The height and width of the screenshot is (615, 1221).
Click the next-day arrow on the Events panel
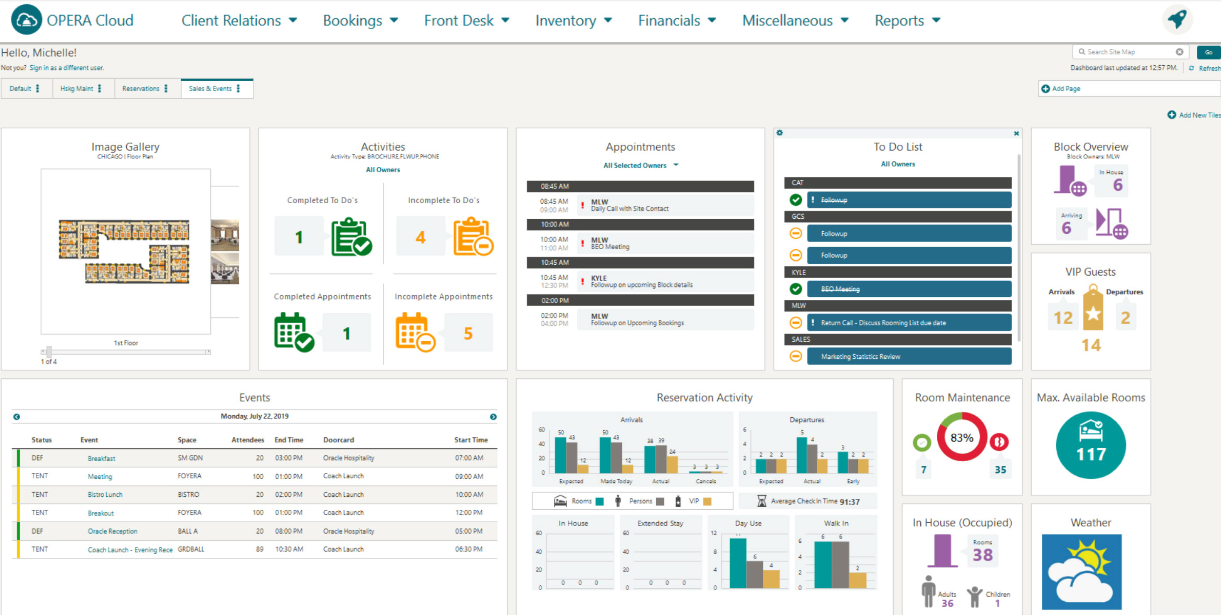(492, 415)
